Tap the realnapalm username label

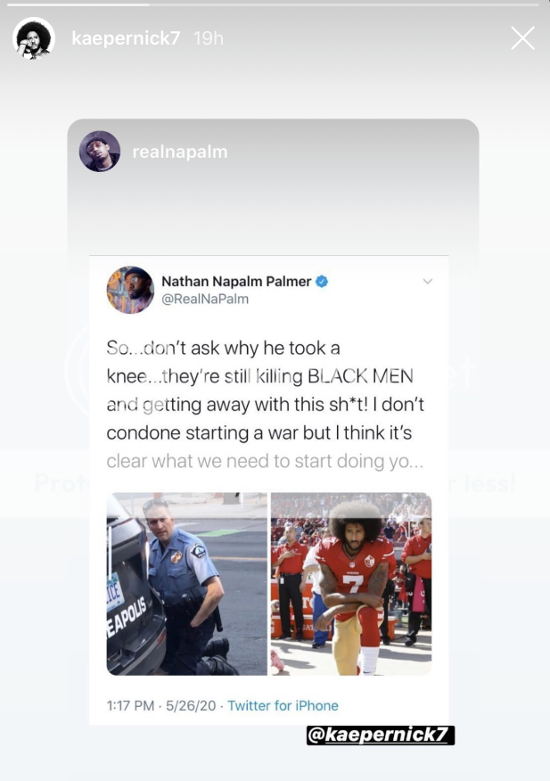[x=180, y=152]
